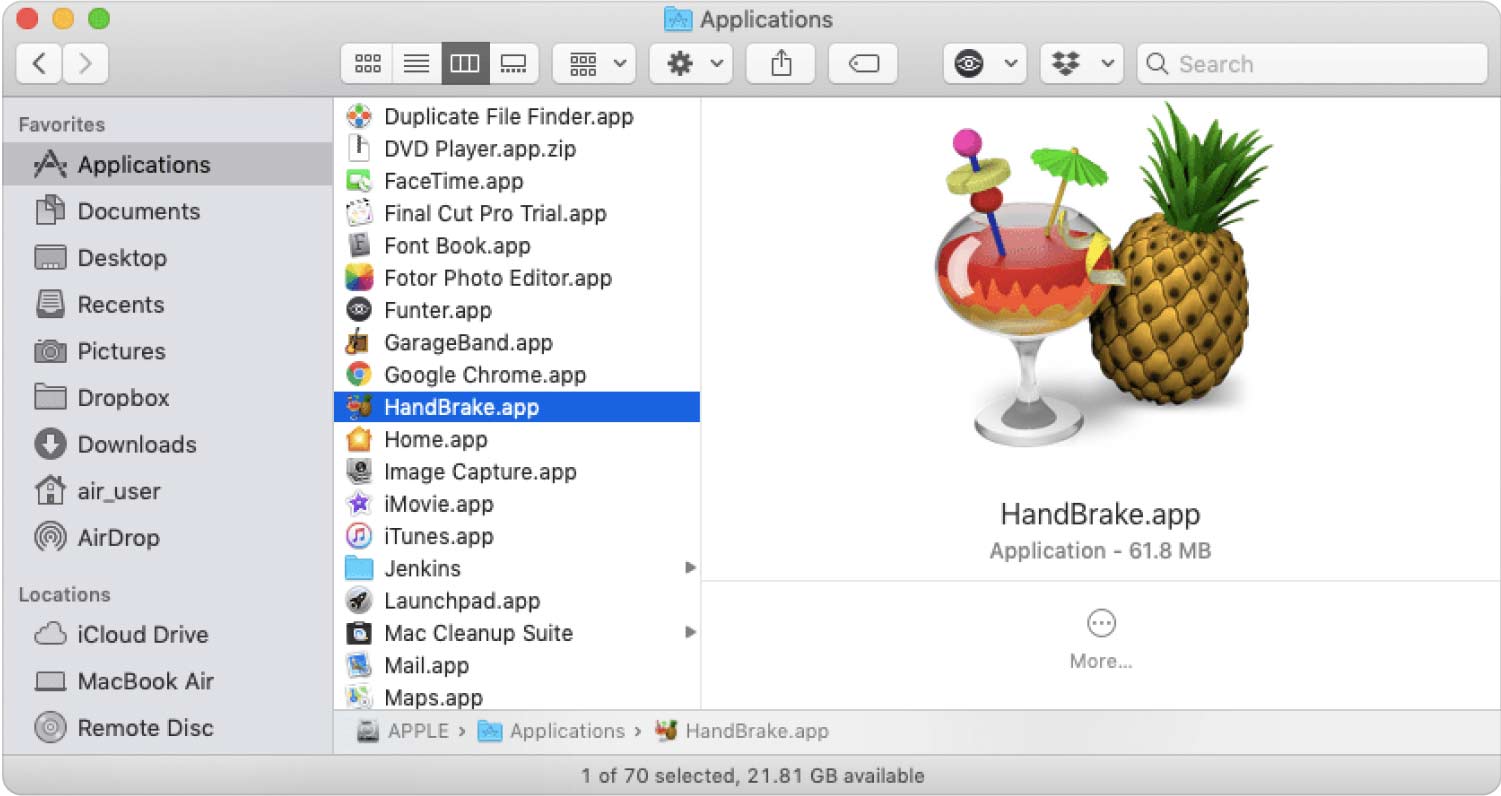Open Dropbox folder in the sidebar
Viewport: 1501px width, 796px height.
pyautogui.click(x=167, y=398)
